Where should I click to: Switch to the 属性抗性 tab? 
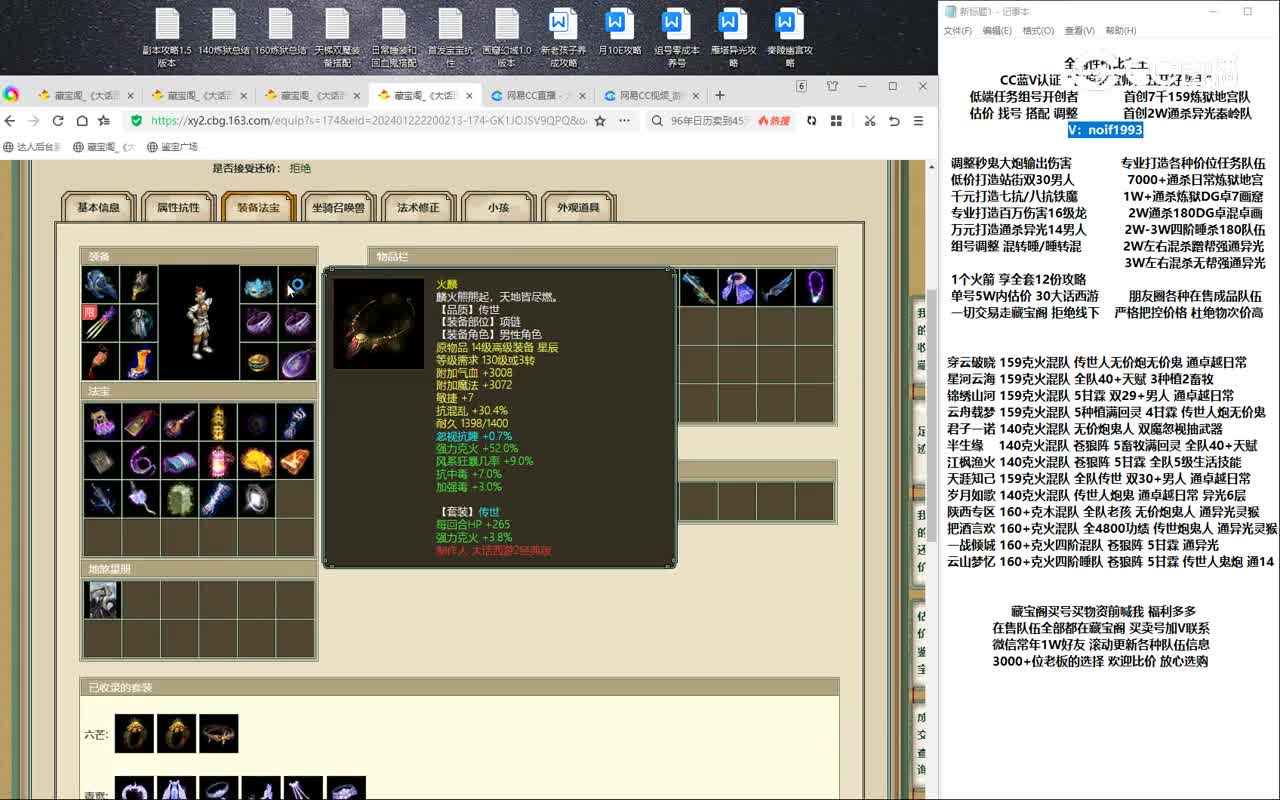pos(178,207)
